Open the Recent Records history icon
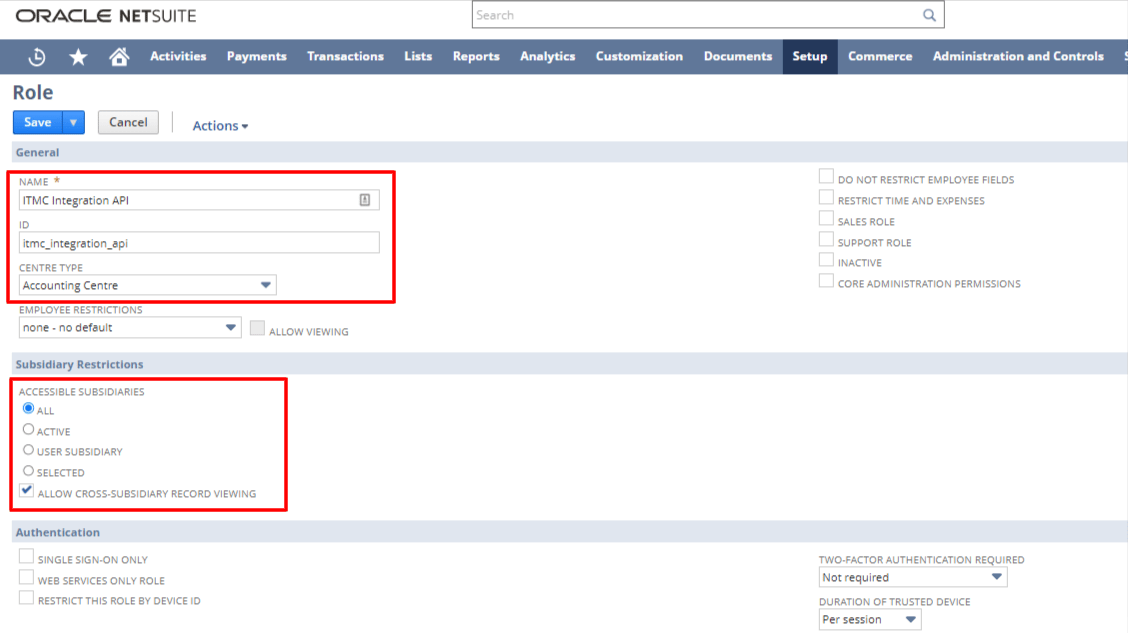1128x633 pixels. (x=37, y=57)
